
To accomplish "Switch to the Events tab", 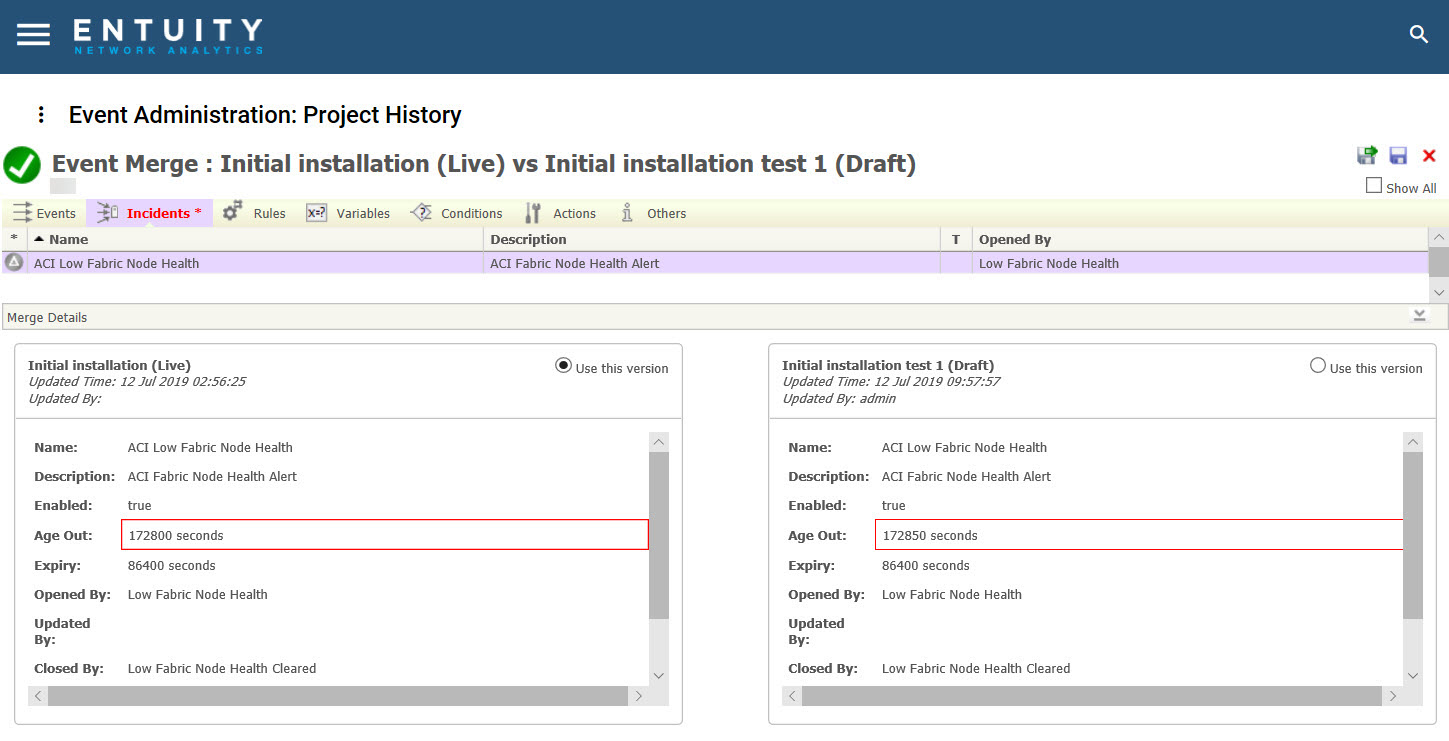I will (44, 213).
